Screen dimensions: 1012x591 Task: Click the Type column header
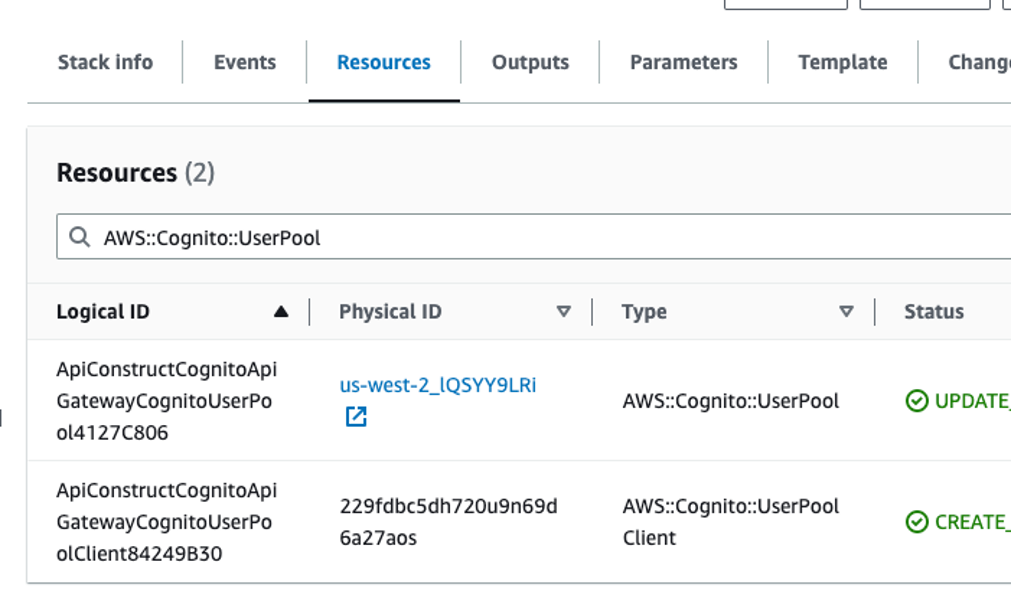click(644, 312)
